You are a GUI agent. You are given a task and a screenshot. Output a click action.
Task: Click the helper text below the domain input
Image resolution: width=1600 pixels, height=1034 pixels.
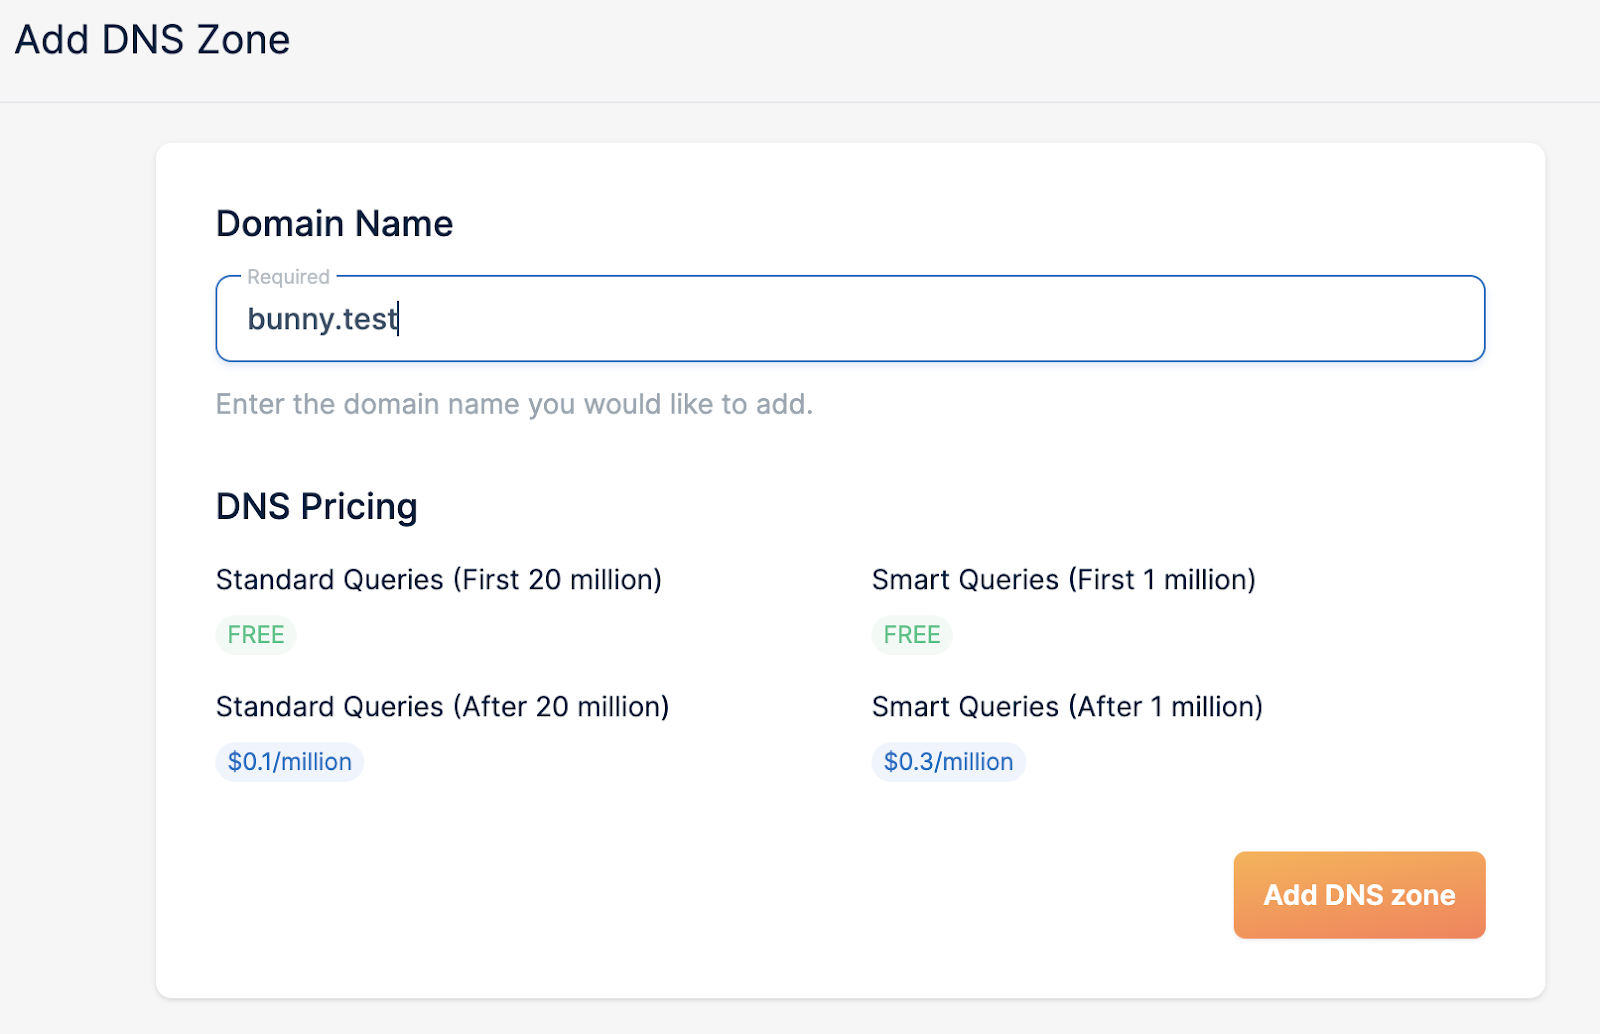pos(513,404)
